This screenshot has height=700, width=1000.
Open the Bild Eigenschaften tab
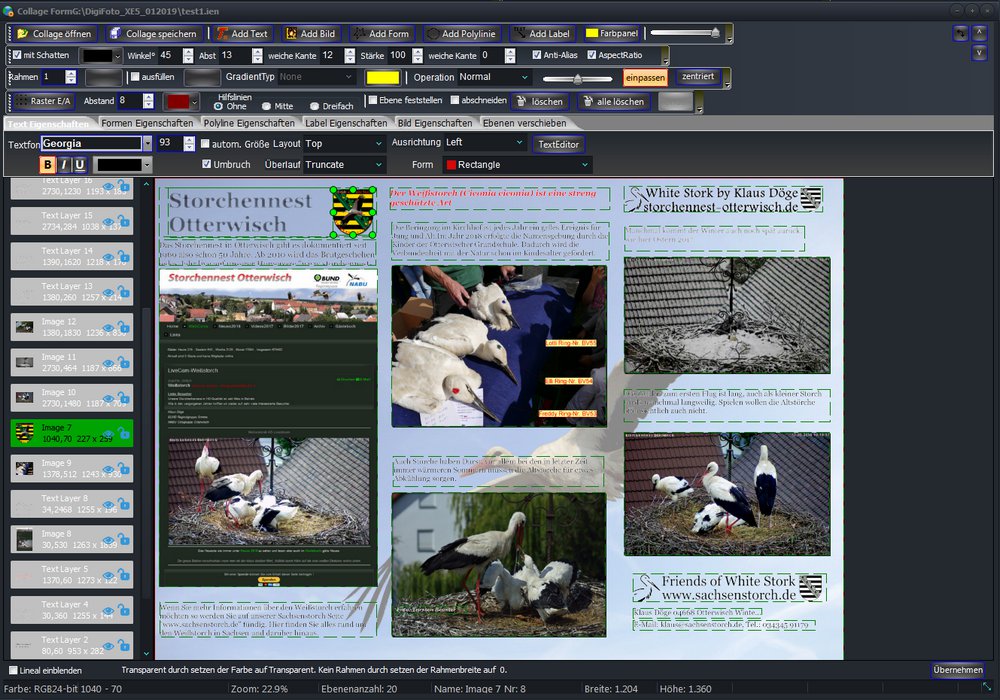434,123
